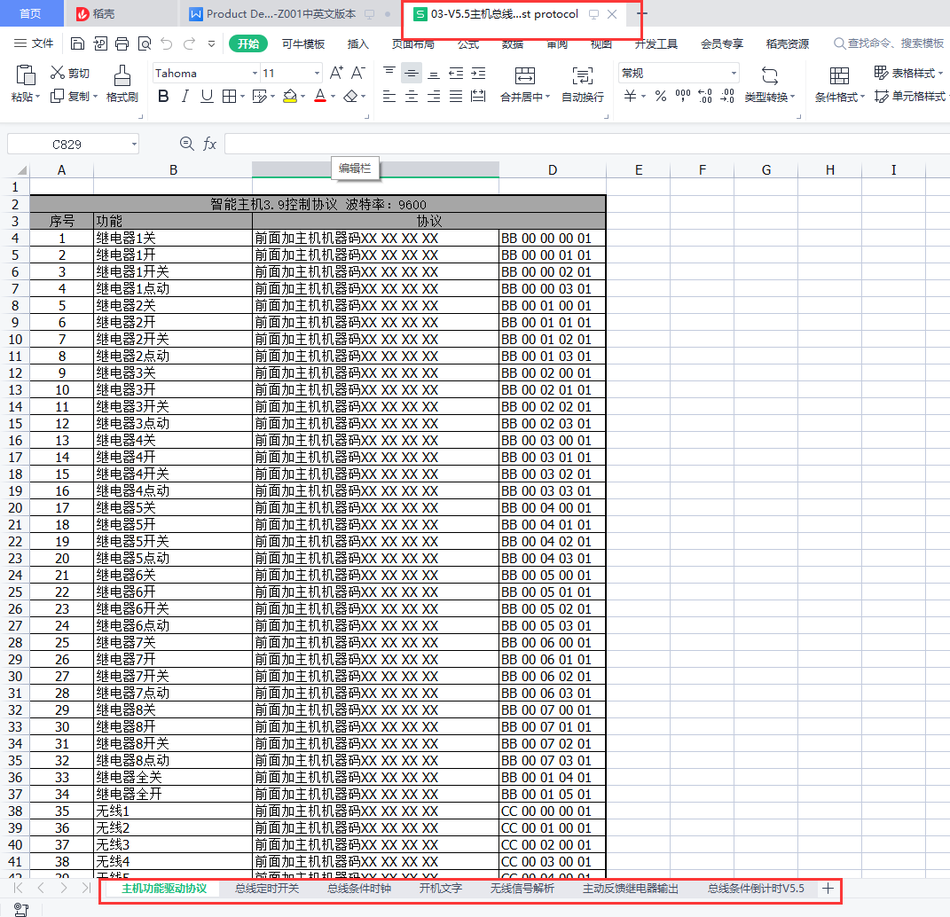Toggle bold formatting
Screen dimensions: 950x917
[163, 96]
